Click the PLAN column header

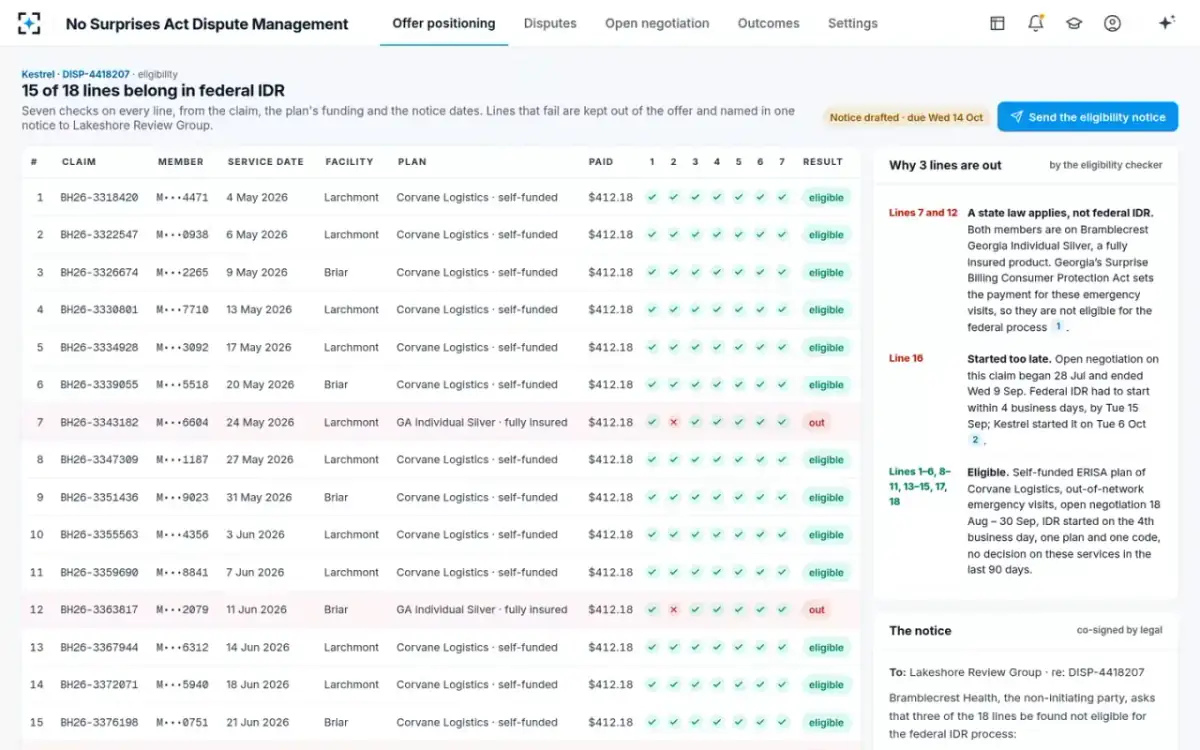[x=412, y=162]
